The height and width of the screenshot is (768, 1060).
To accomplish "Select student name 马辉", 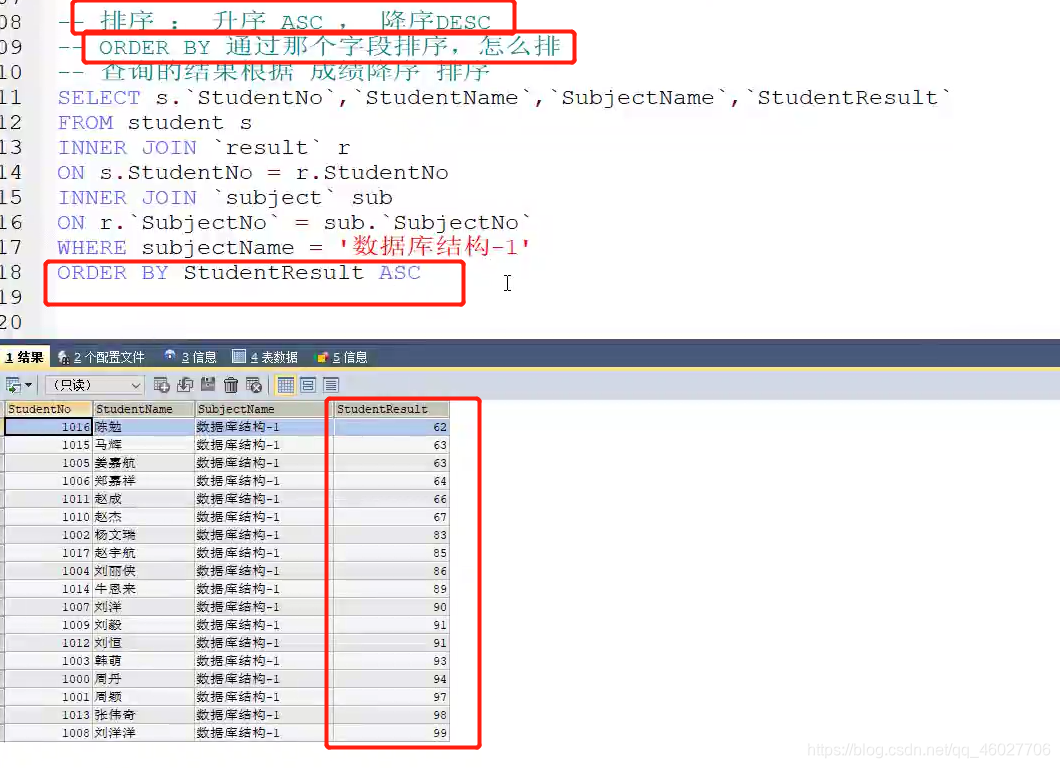I will (x=143, y=445).
